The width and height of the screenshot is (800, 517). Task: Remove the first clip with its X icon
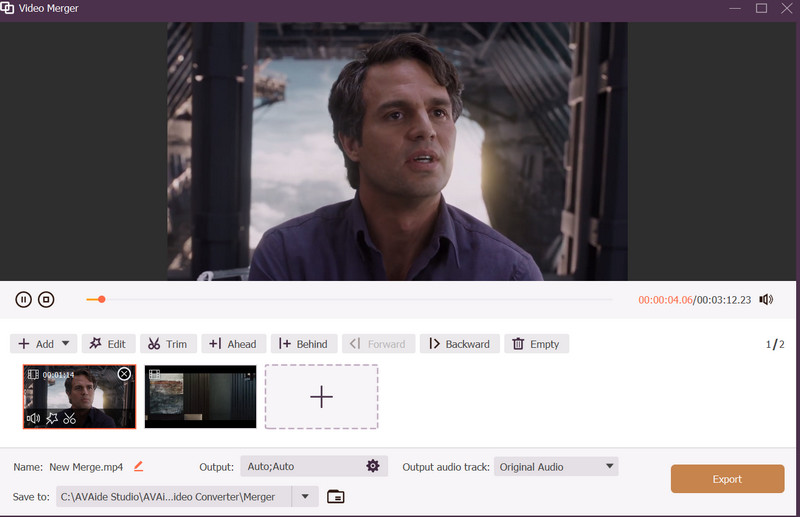pos(124,374)
